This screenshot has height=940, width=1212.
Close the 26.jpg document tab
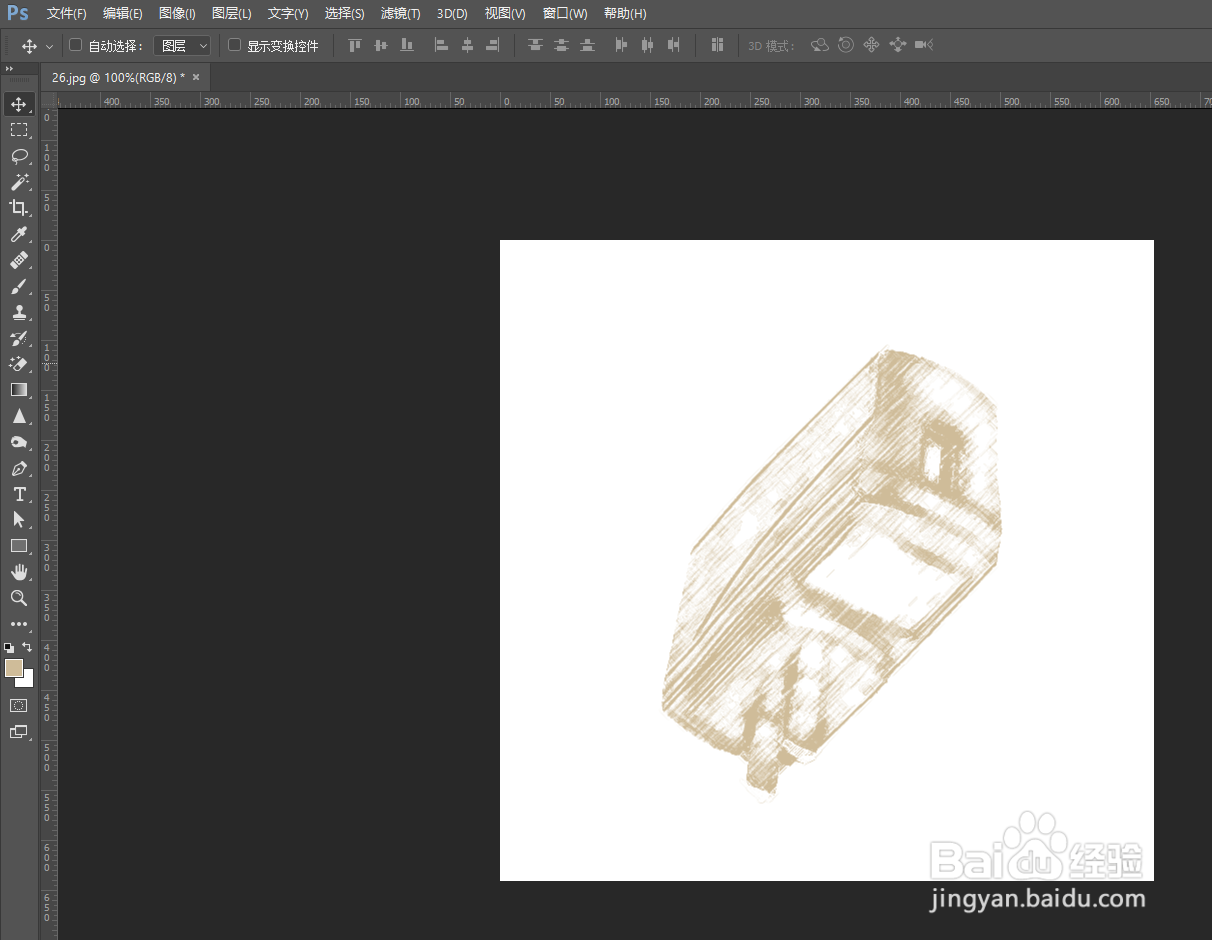pyautogui.click(x=196, y=77)
